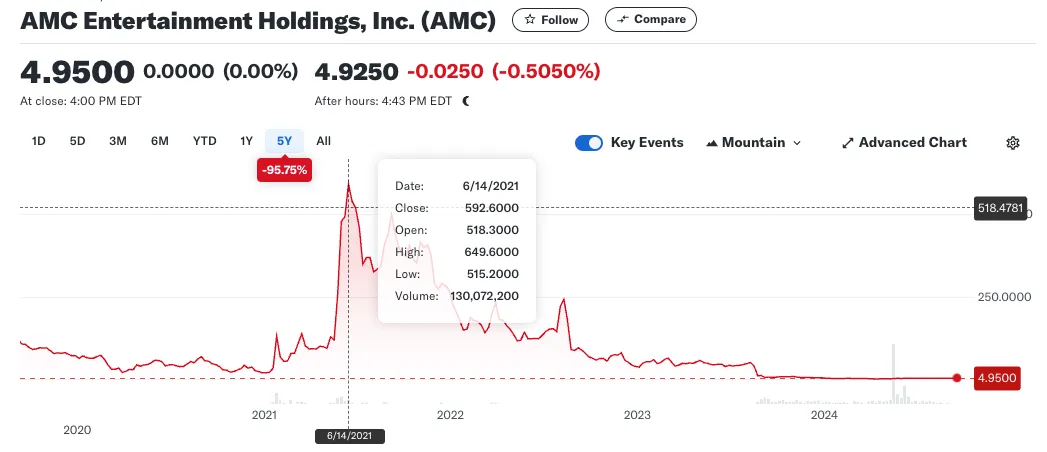Choose the All time range
The height and width of the screenshot is (452, 1047).
(323, 141)
